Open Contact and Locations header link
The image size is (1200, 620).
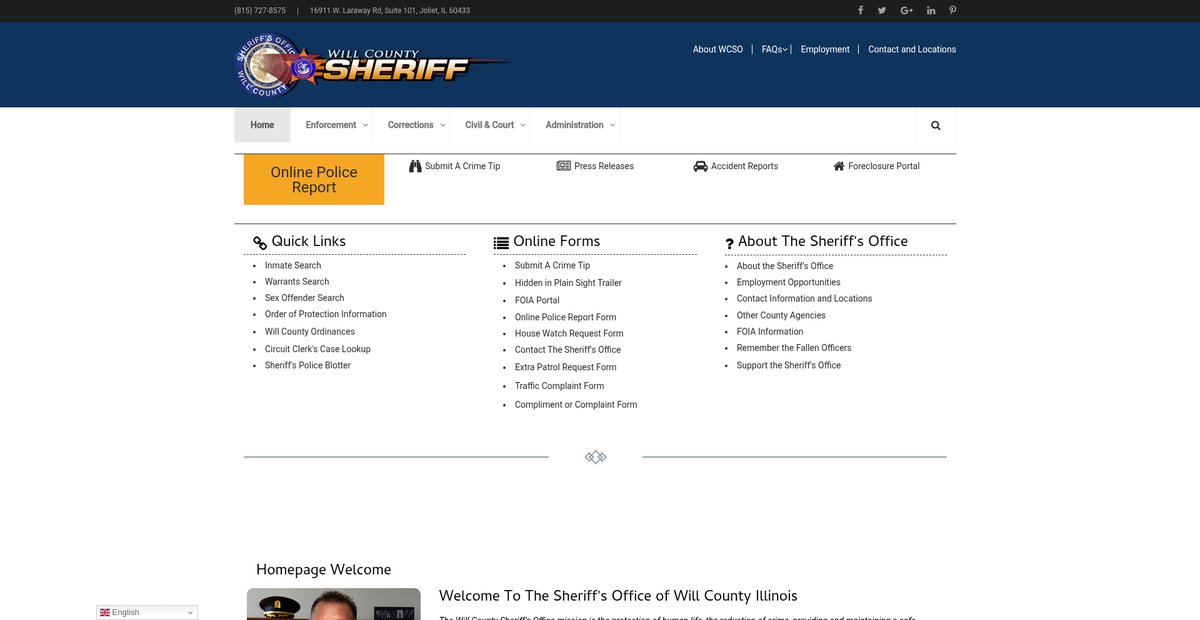tap(912, 49)
